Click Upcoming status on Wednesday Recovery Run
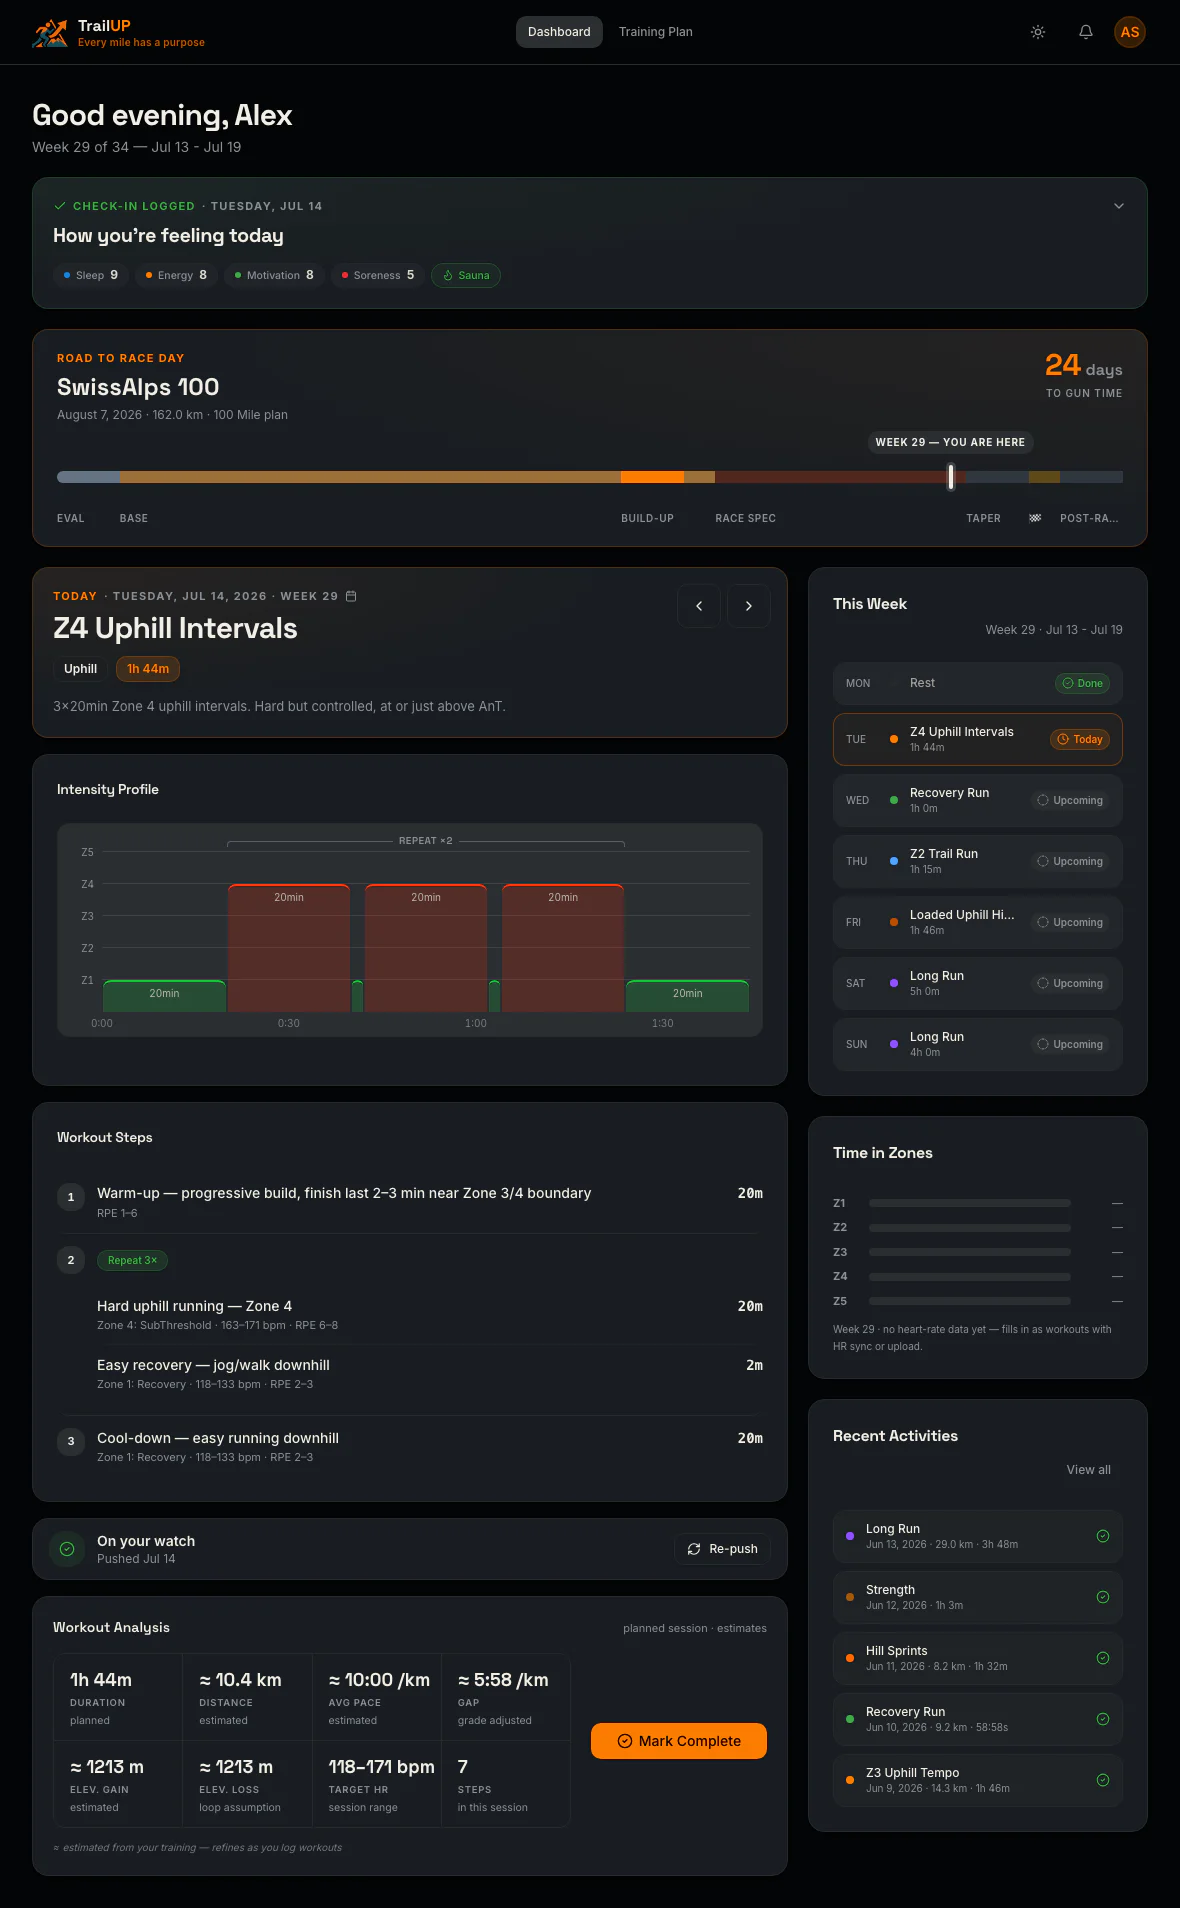Image resolution: width=1180 pixels, height=1908 pixels. [1070, 800]
